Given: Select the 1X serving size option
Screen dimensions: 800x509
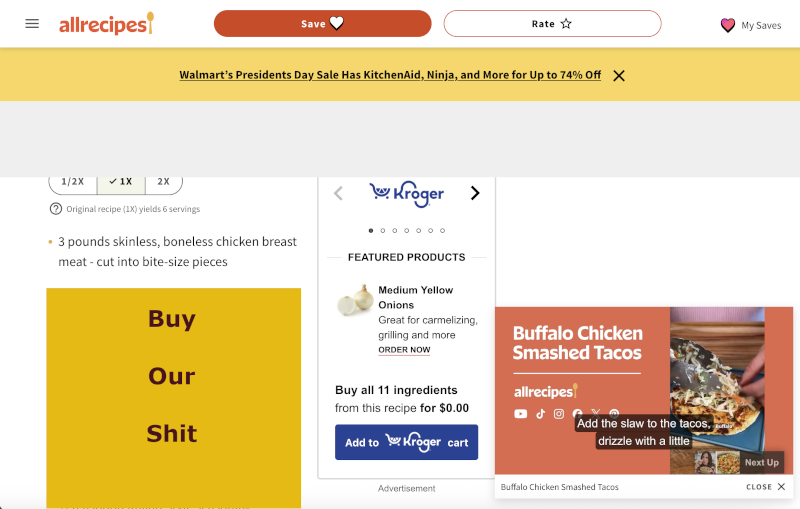Looking at the screenshot, I should click(121, 182).
